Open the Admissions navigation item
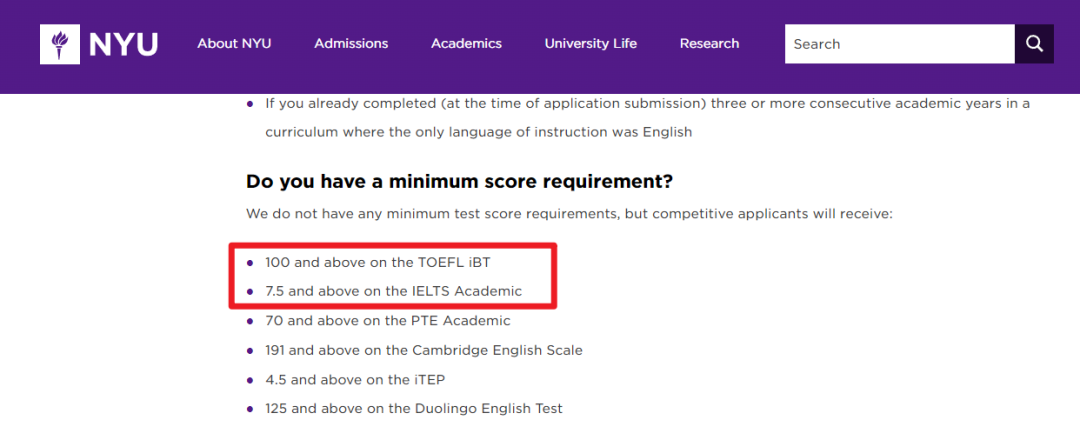The height and width of the screenshot is (440, 1080). pyautogui.click(x=351, y=43)
